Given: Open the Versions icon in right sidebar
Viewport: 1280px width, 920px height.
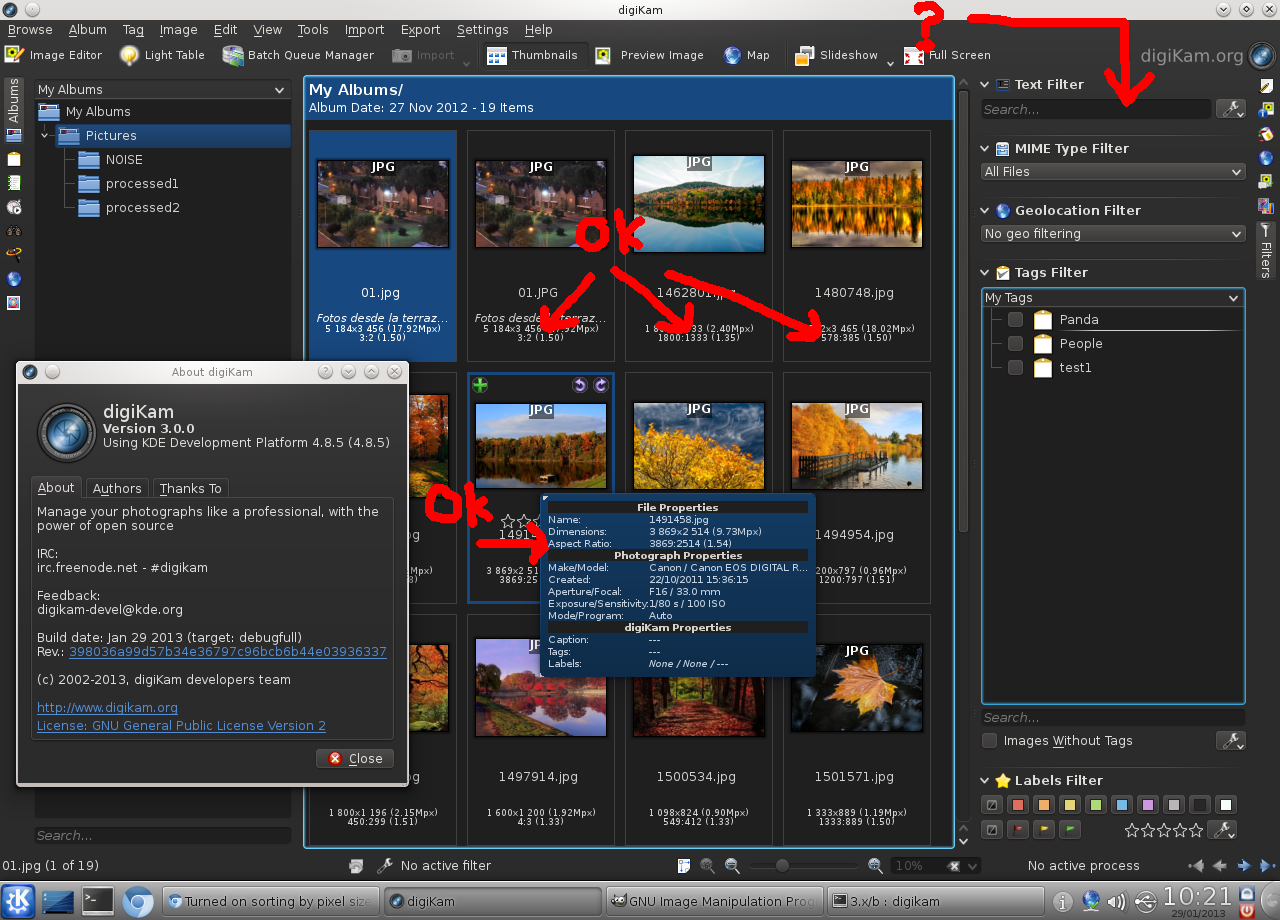Looking at the screenshot, I should [1266, 181].
